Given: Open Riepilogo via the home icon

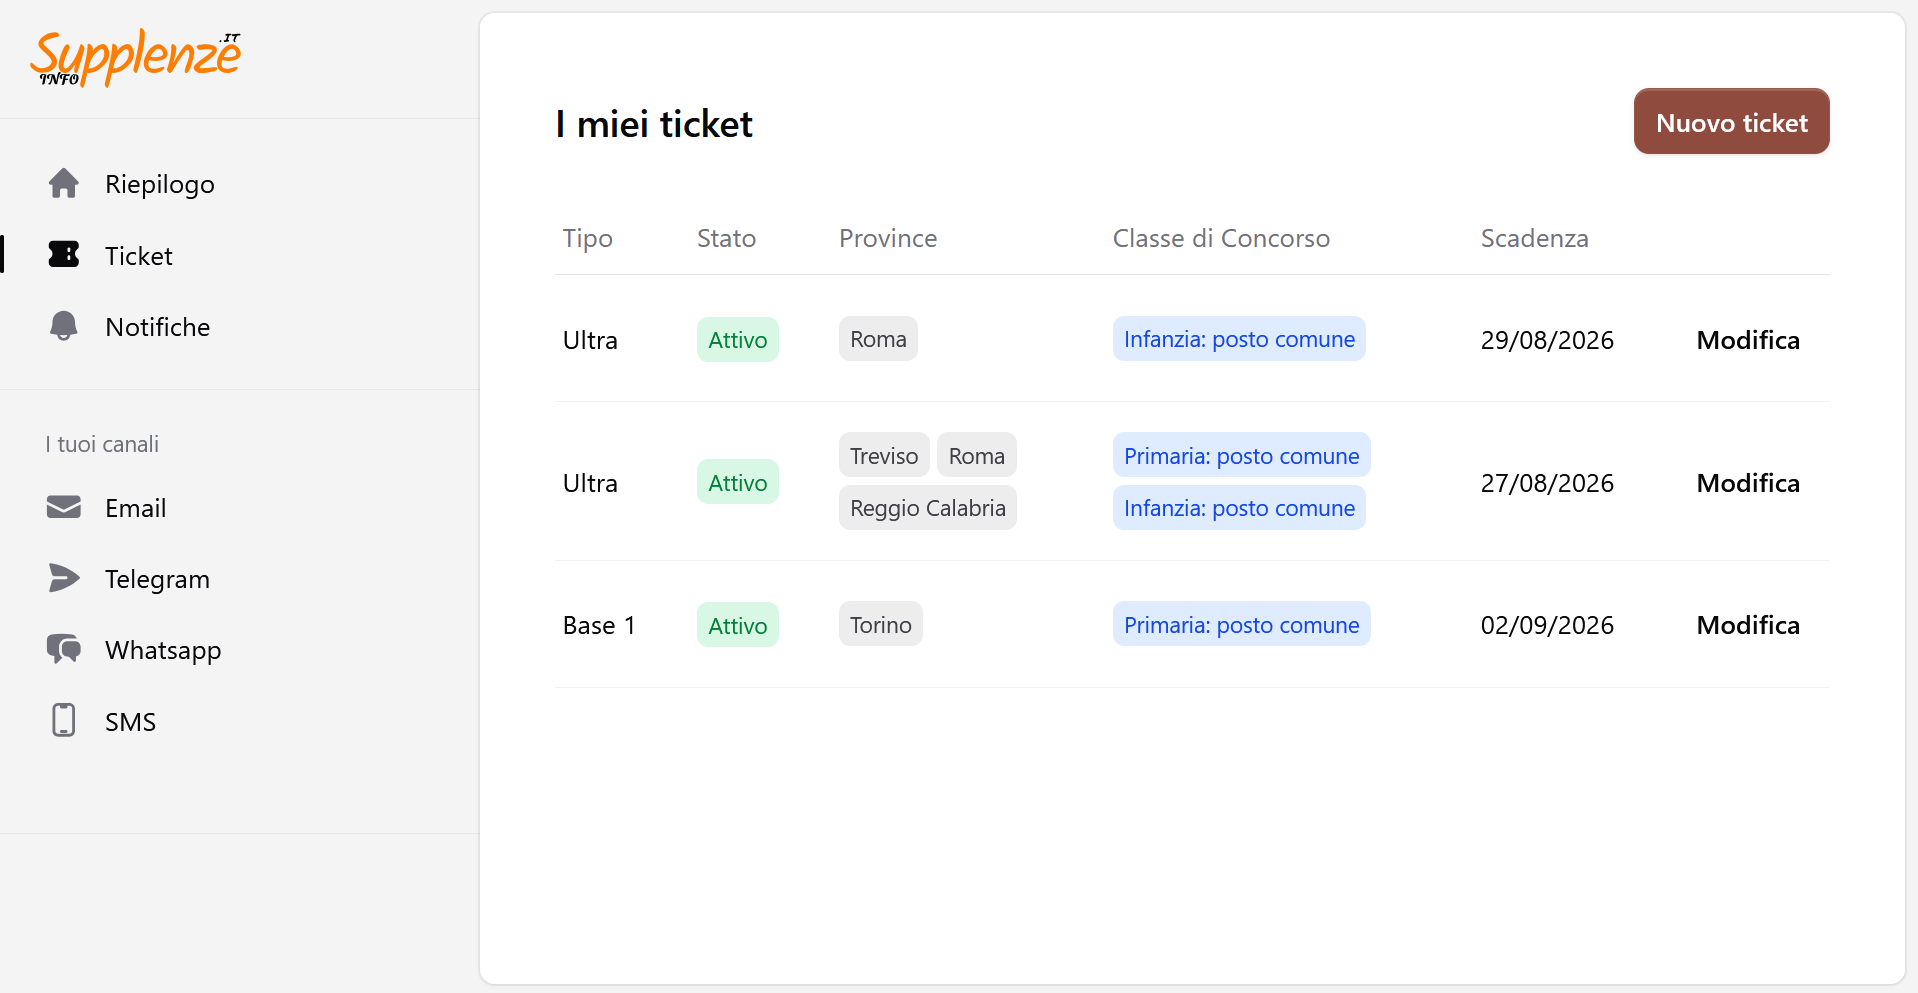Looking at the screenshot, I should click(x=64, y=183).
